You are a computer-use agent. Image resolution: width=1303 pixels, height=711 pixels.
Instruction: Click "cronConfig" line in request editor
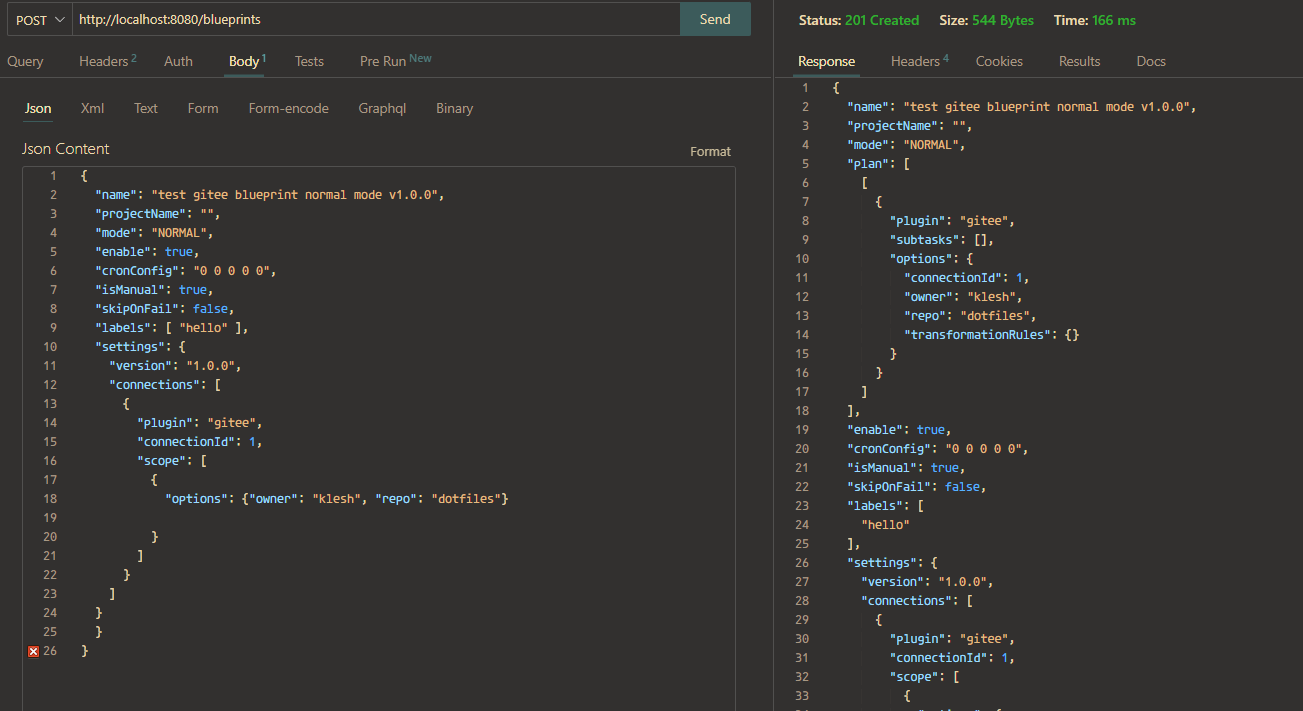(x=185, y=271)
